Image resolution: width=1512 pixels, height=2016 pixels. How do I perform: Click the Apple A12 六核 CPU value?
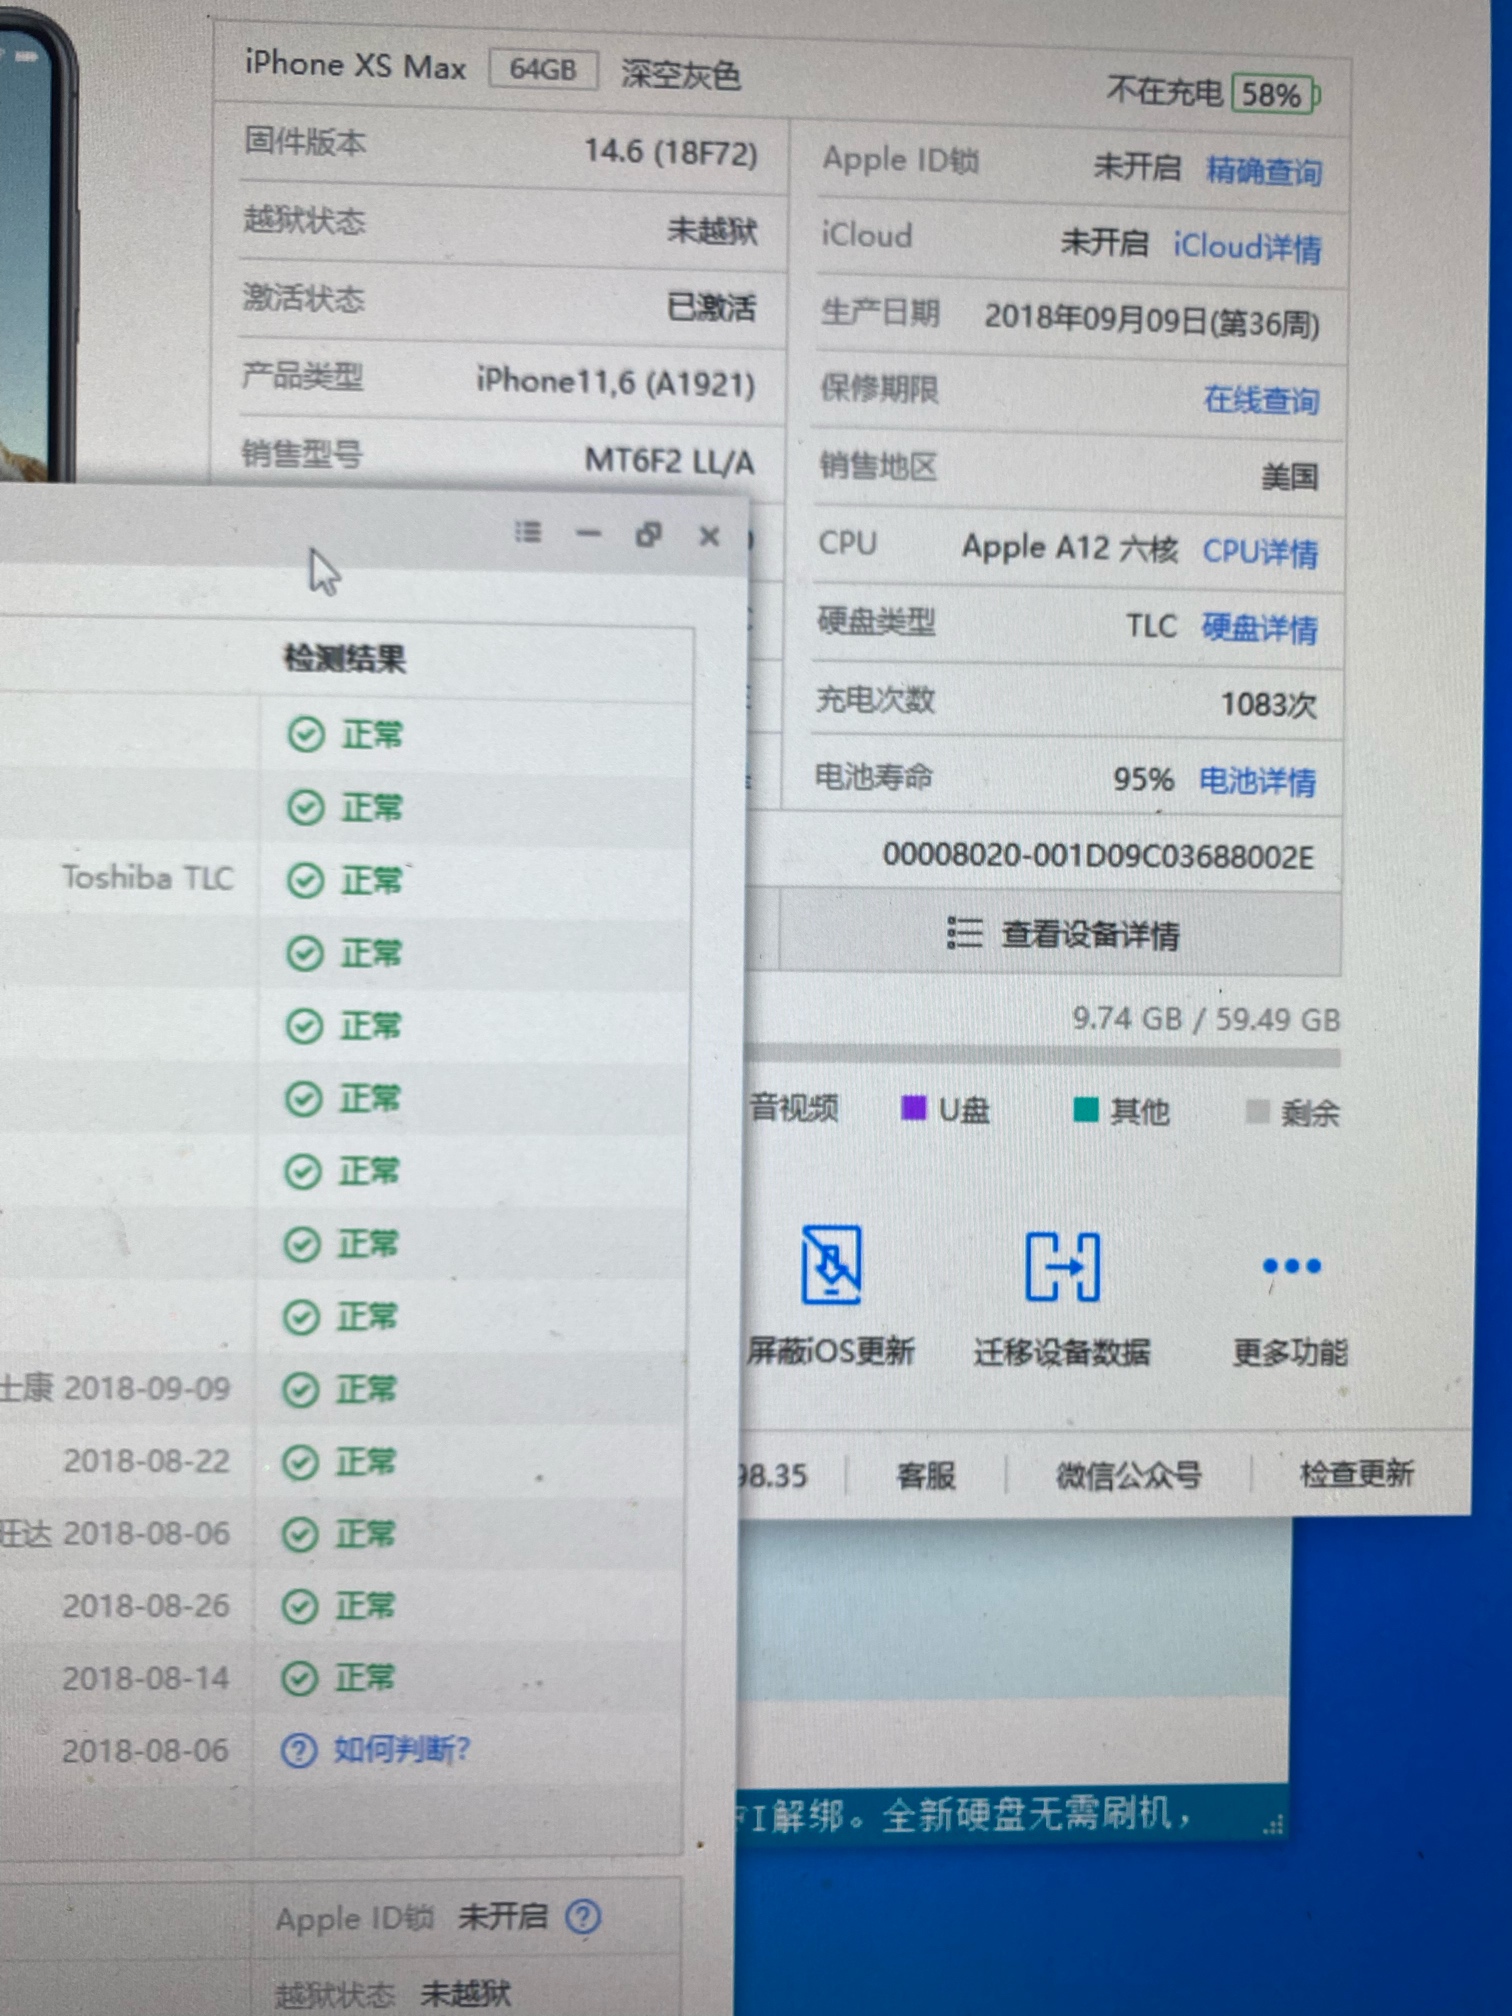coord(1070,548)
